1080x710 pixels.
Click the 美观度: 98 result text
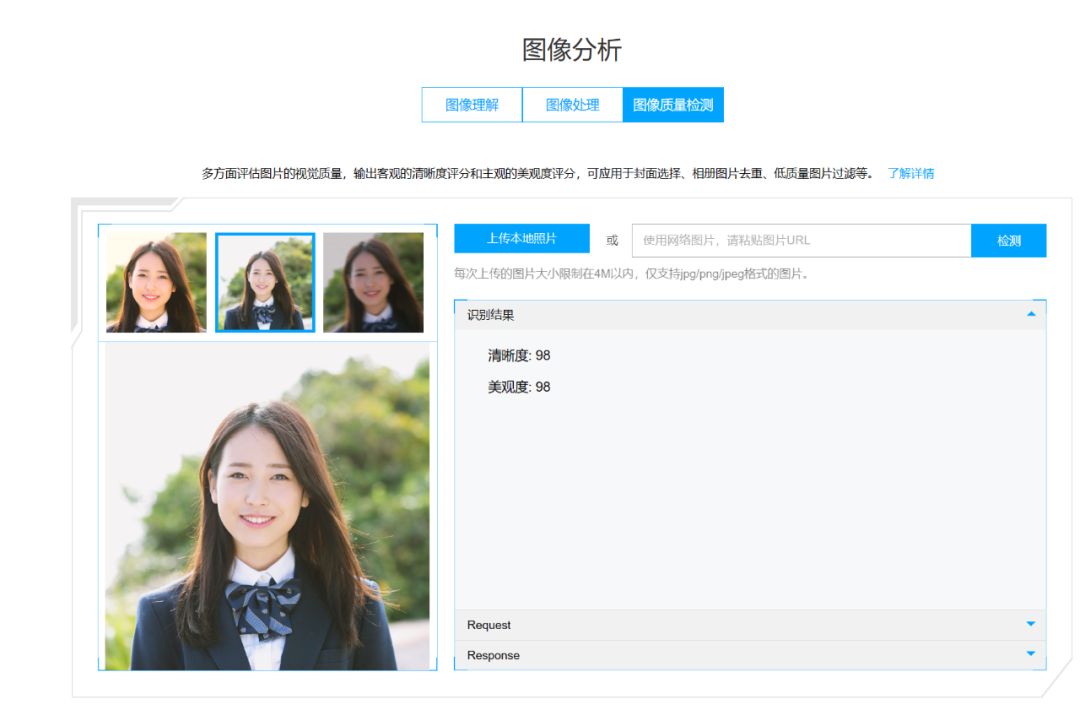(x=519, y=387)
